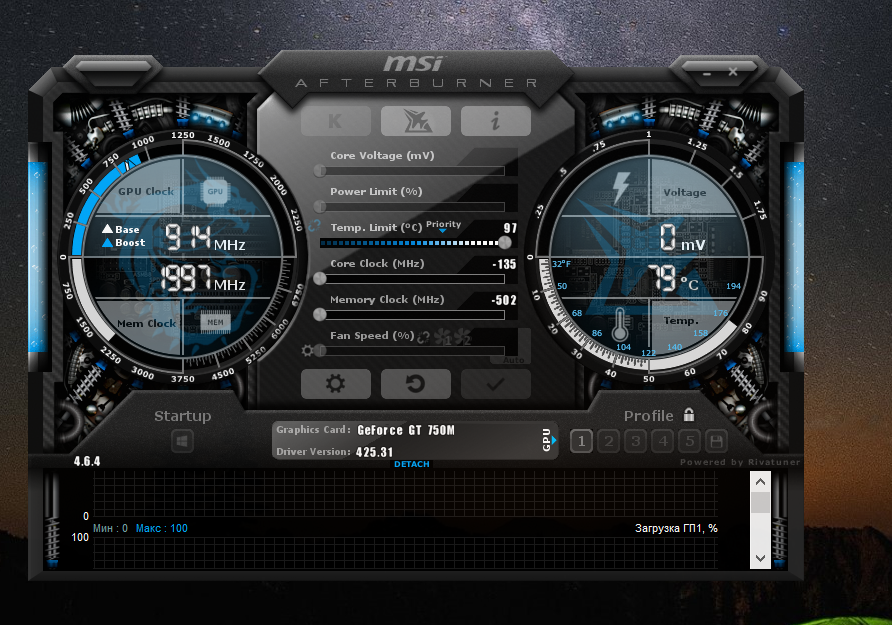
Task: Click the GPU chip icon in gauge
Action: 215,191
